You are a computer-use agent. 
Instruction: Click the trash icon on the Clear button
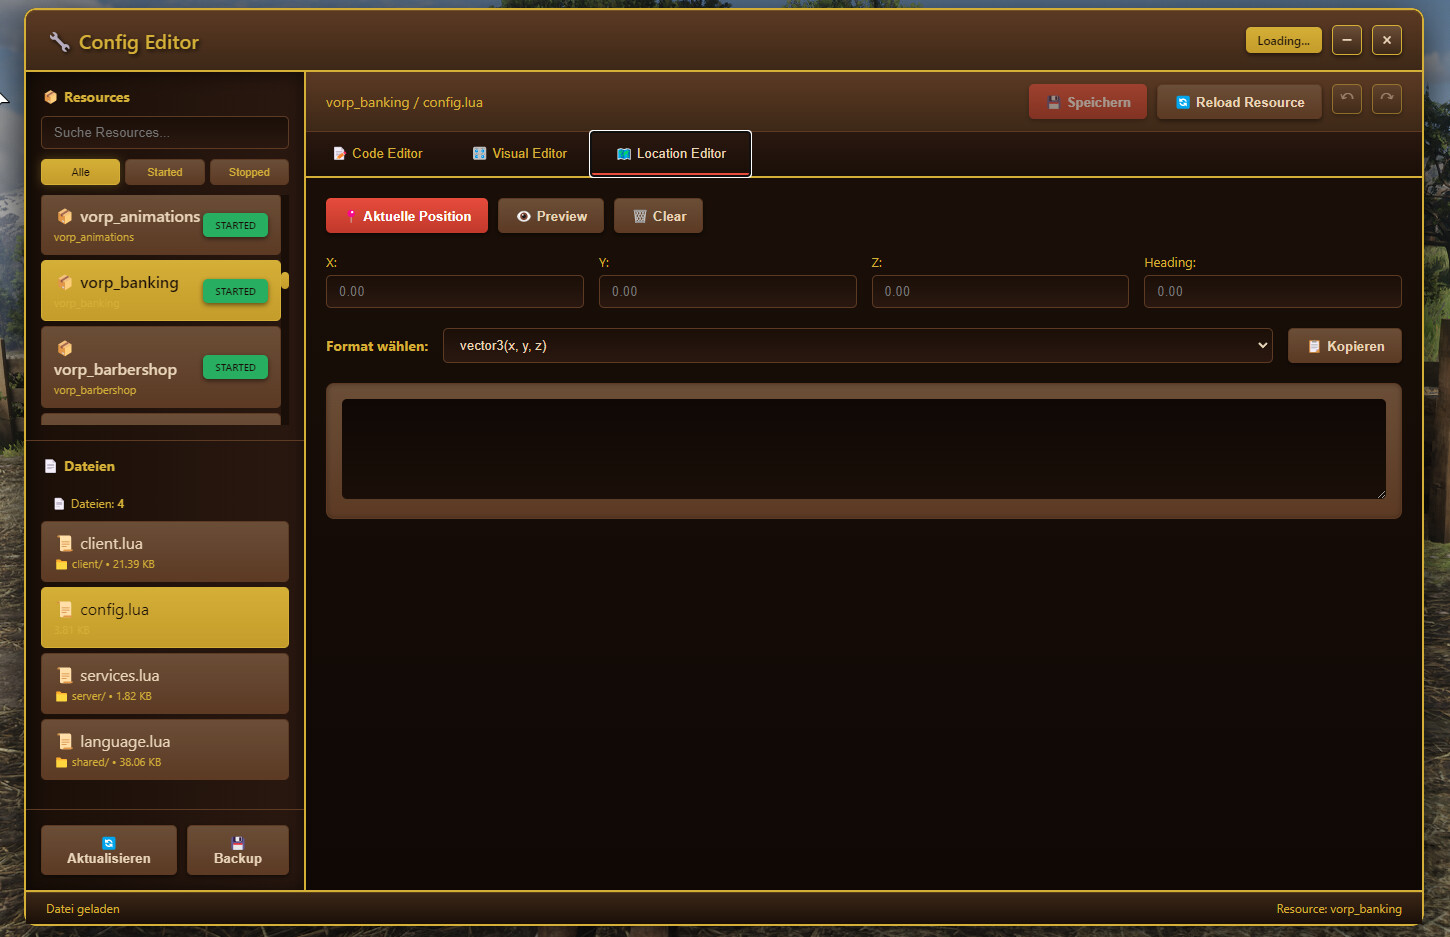[640, 215]
